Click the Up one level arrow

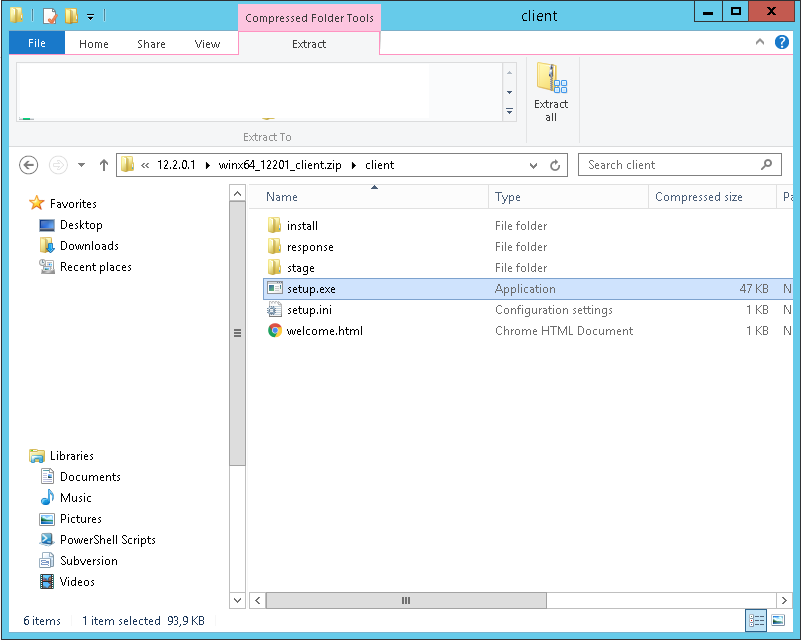pyautogui.click(x=104, y=165)
